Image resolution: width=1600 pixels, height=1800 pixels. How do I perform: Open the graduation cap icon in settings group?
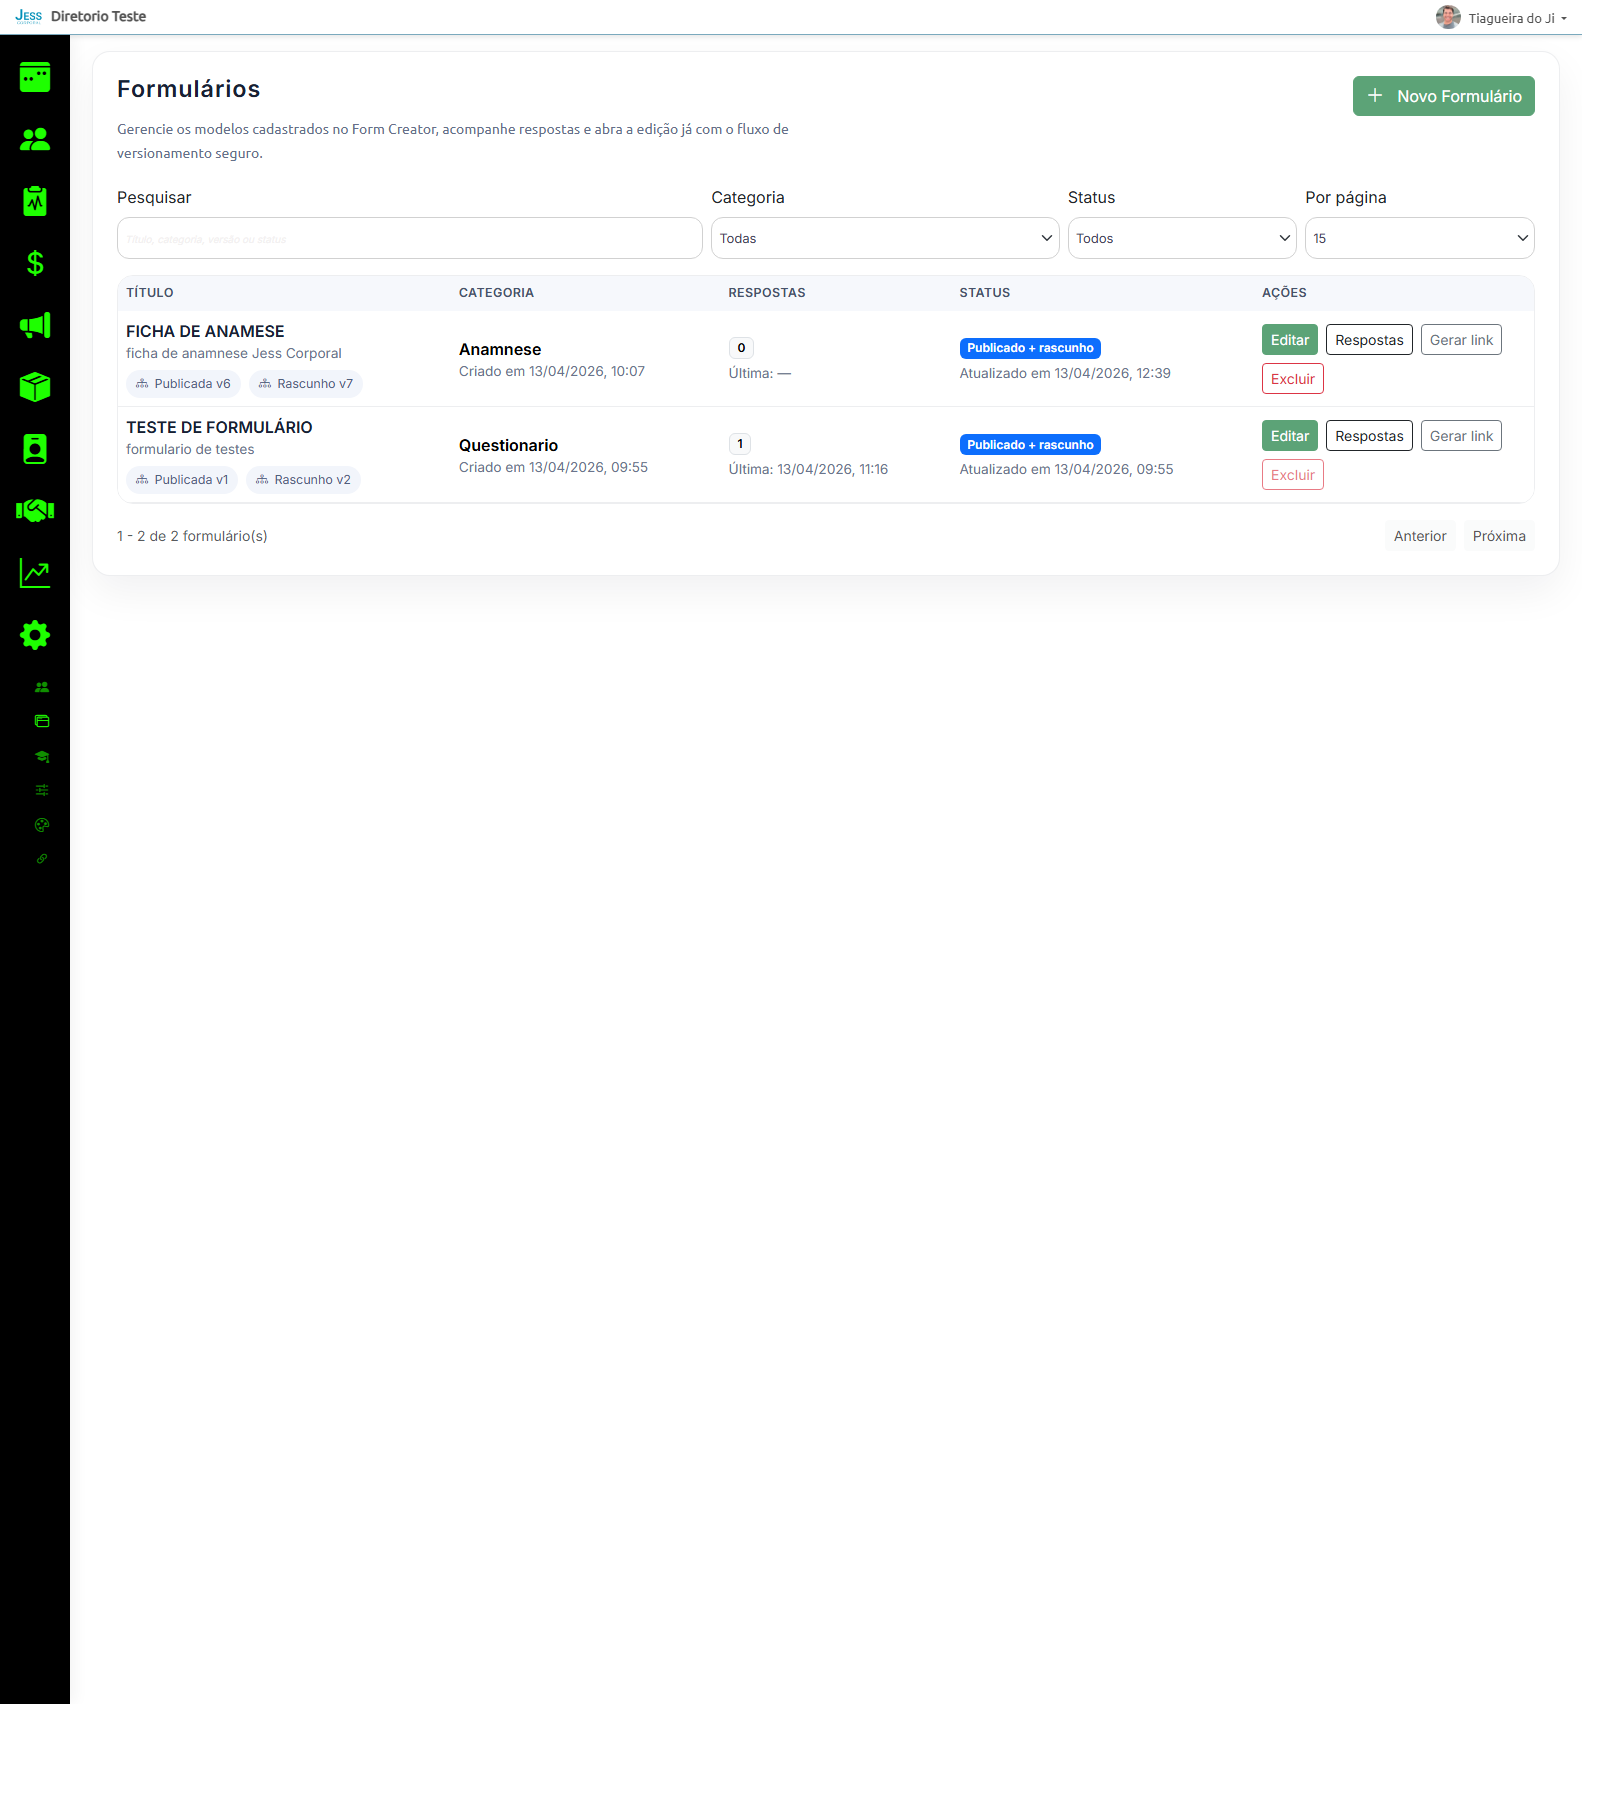42,757
